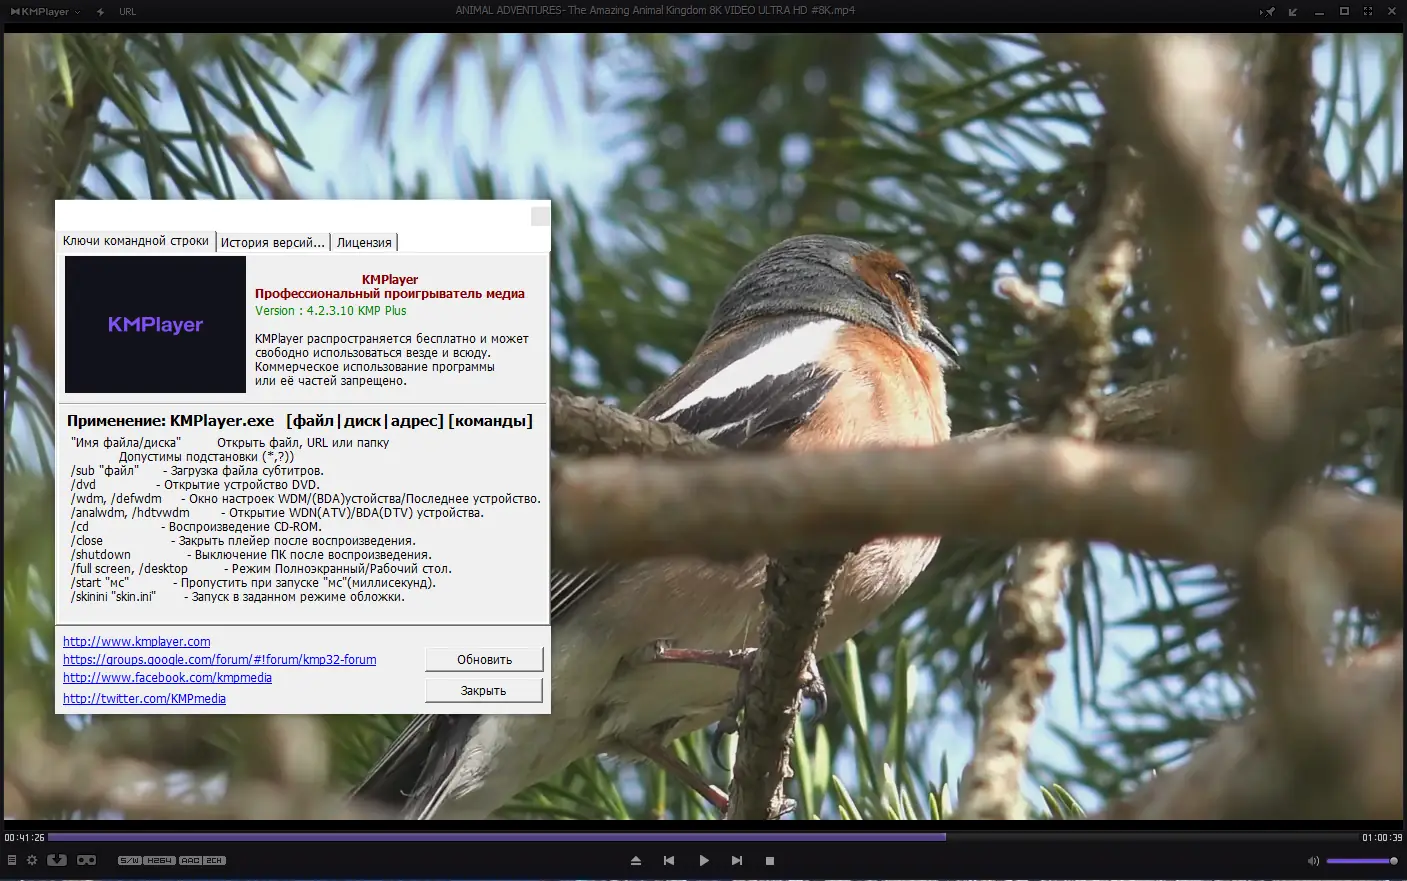1407x881 pixels.
Task: Open the История версий tab
Action: 273,241
